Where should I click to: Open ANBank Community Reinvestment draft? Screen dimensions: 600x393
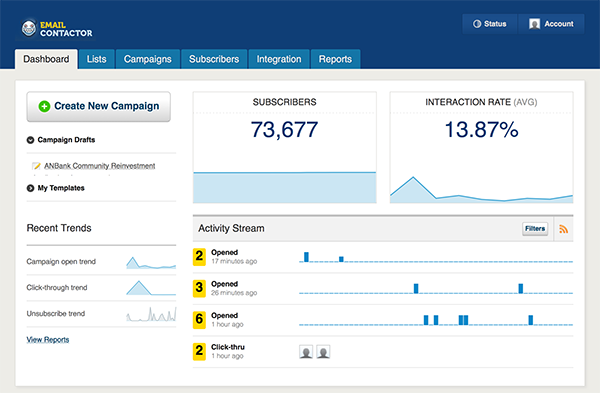pos(99,166)
